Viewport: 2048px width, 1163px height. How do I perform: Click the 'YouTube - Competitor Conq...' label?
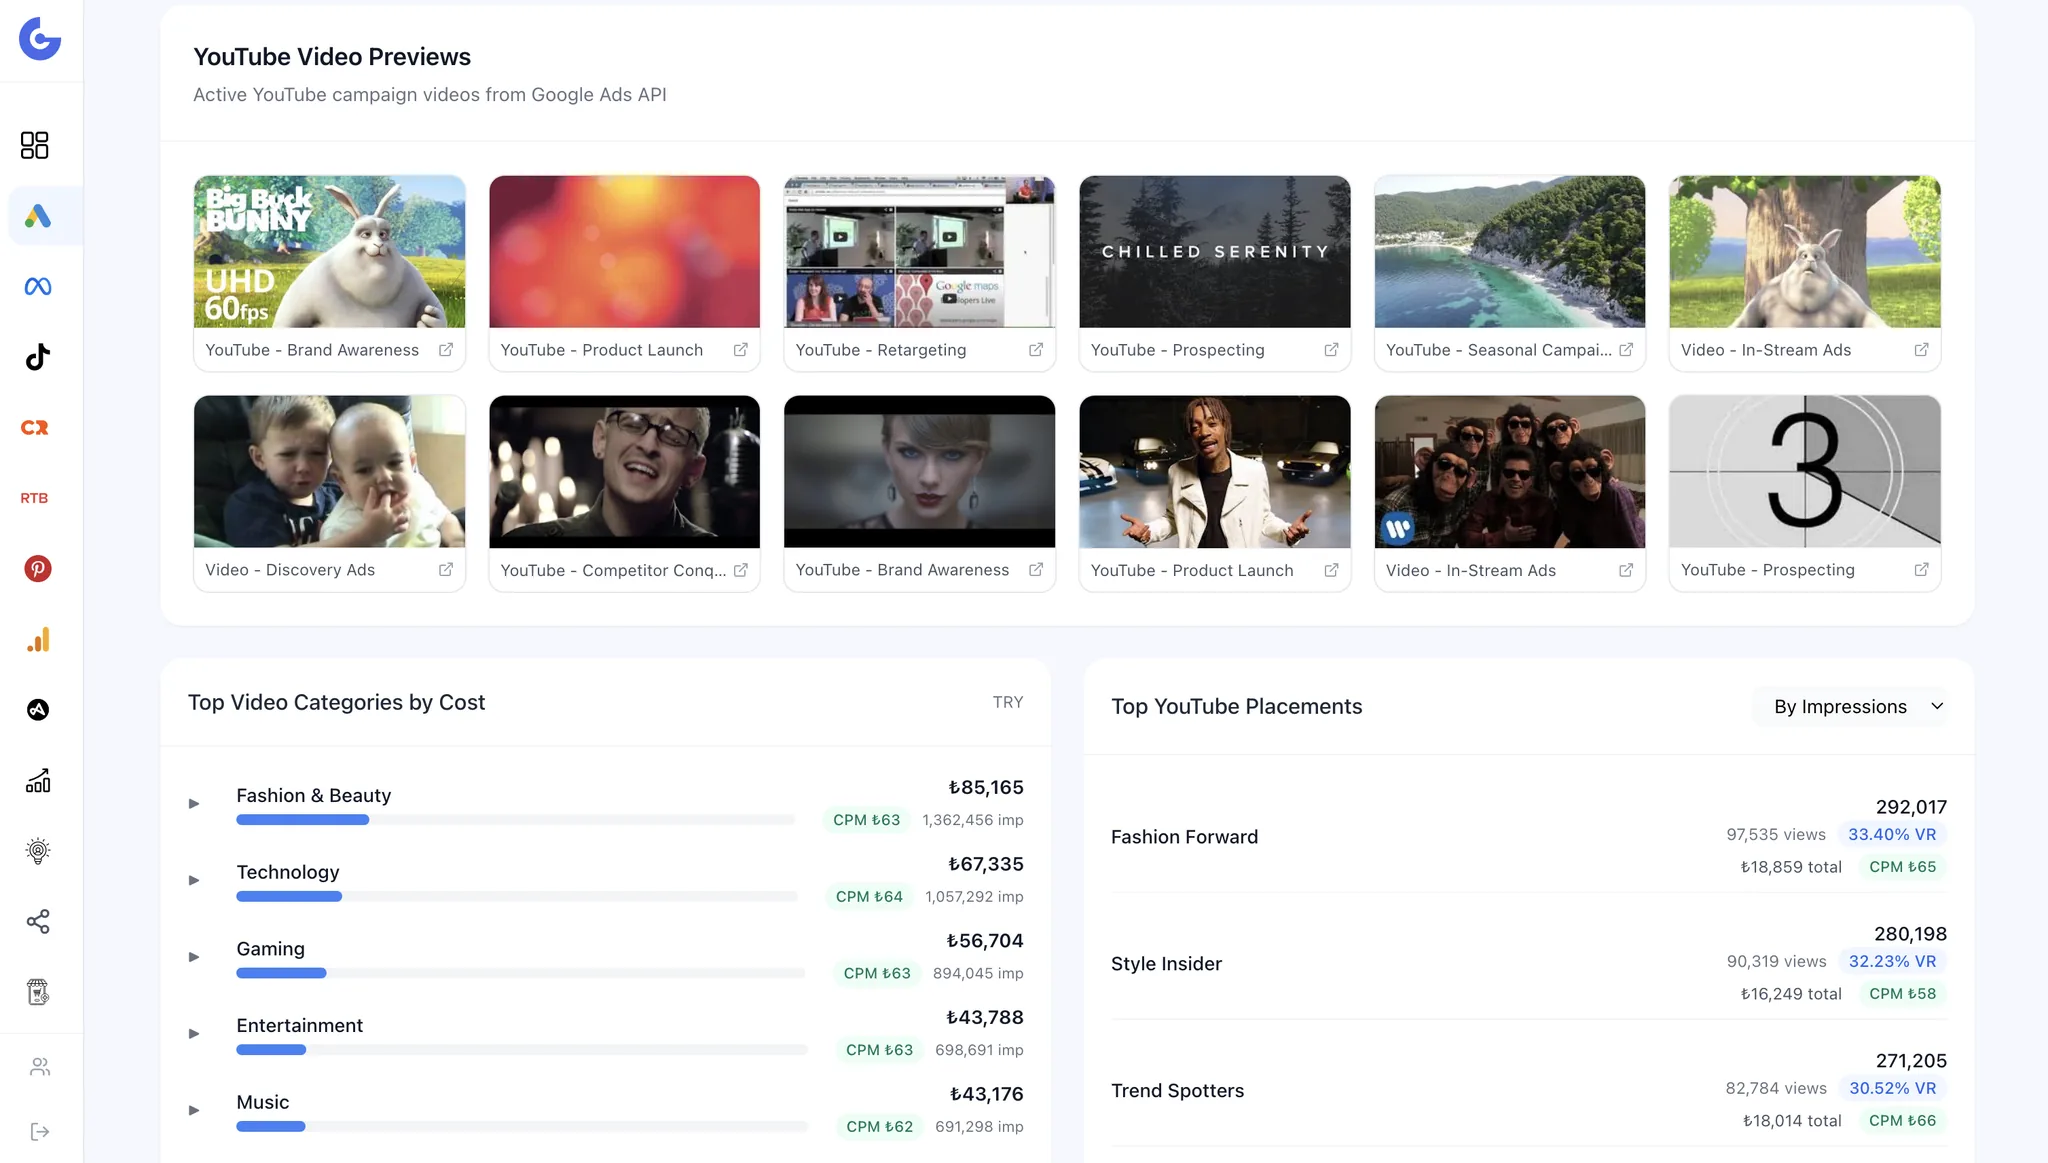tap(613, 570)
